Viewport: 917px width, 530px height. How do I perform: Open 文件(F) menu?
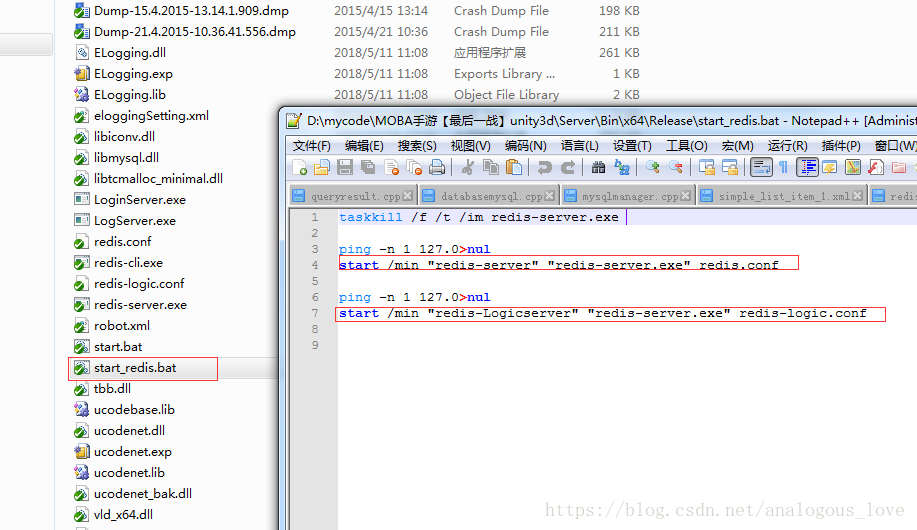tap(312, 146)
